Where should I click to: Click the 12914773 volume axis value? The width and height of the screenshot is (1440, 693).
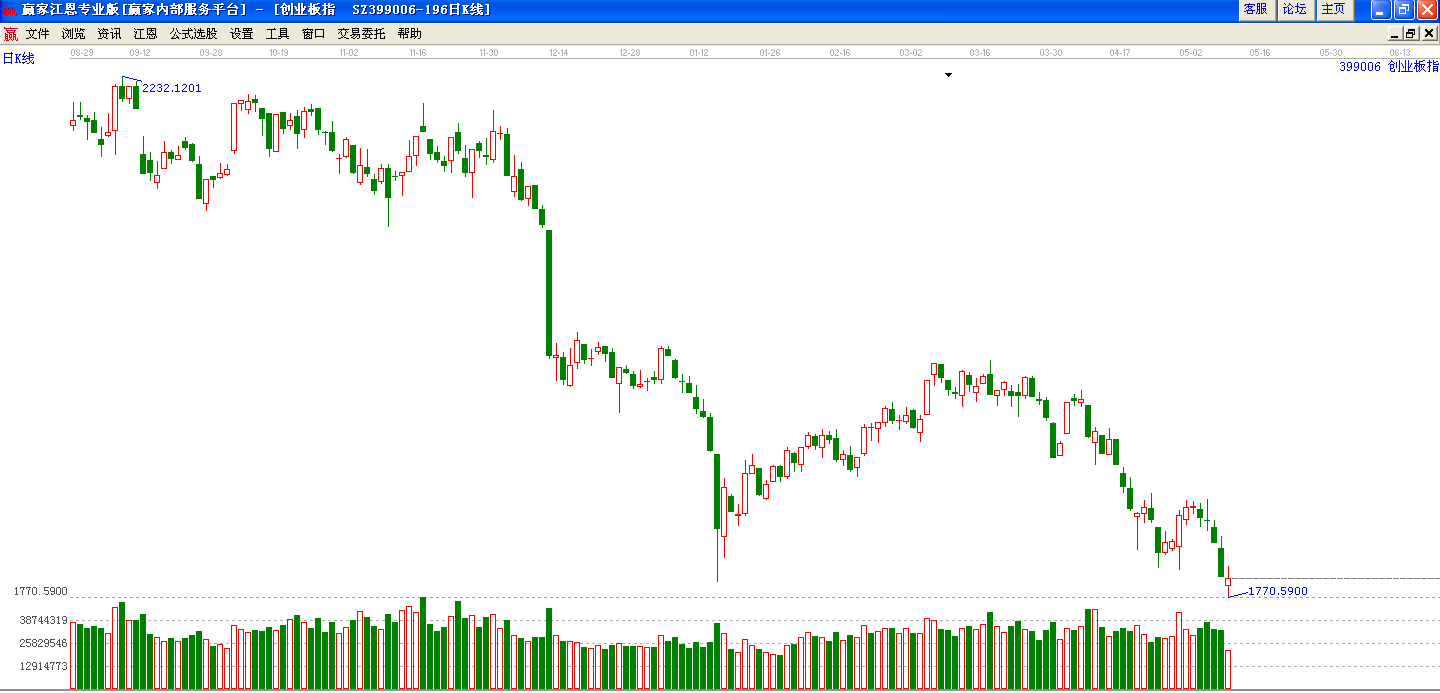(43, 666)
